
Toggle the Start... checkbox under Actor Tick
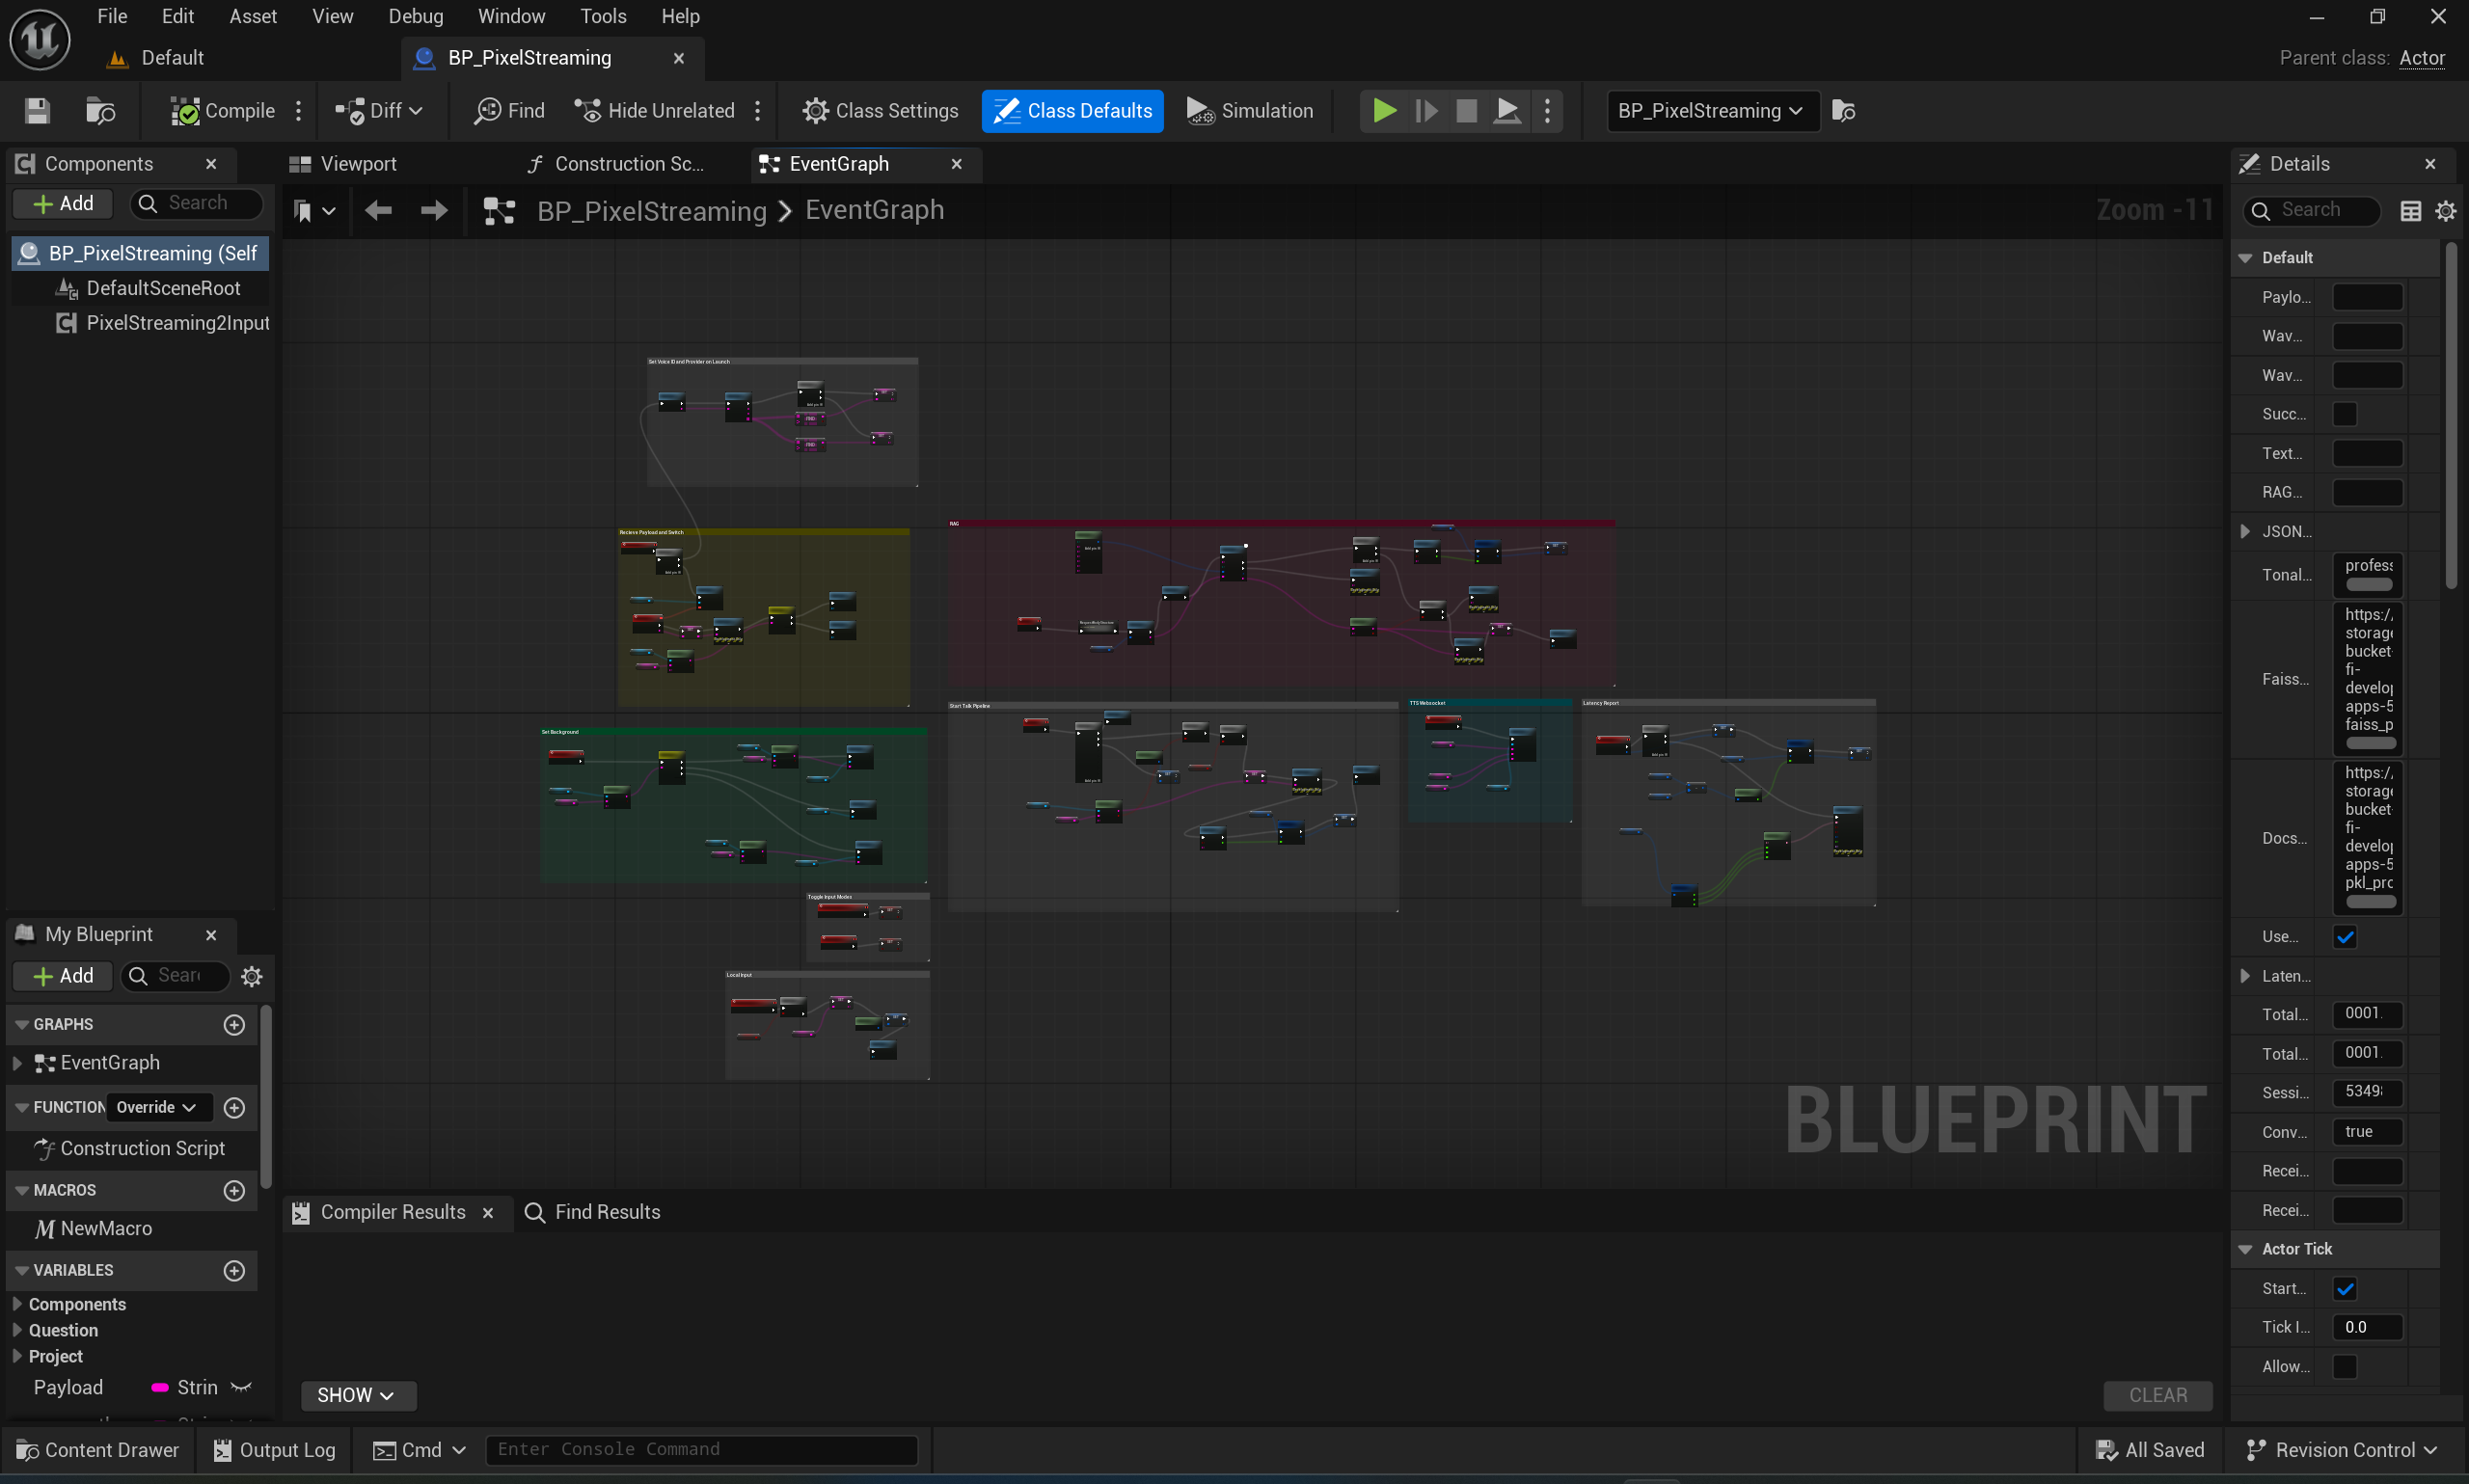2344,1289
